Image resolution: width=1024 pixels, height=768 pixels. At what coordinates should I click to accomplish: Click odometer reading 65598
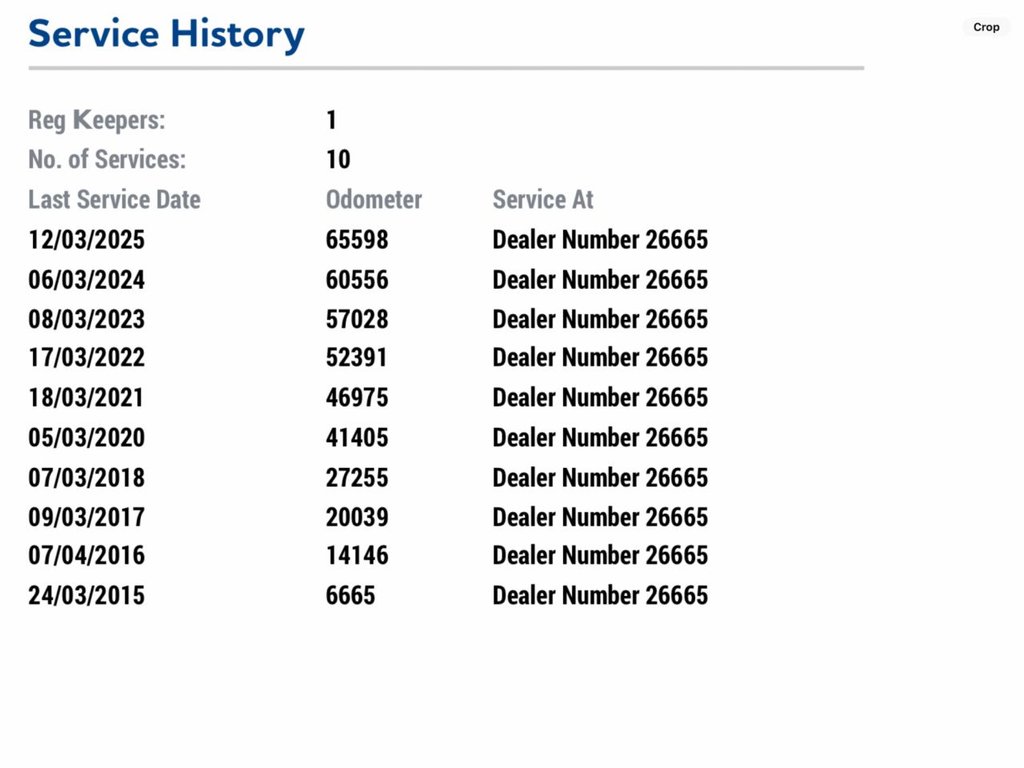[357, 240]
